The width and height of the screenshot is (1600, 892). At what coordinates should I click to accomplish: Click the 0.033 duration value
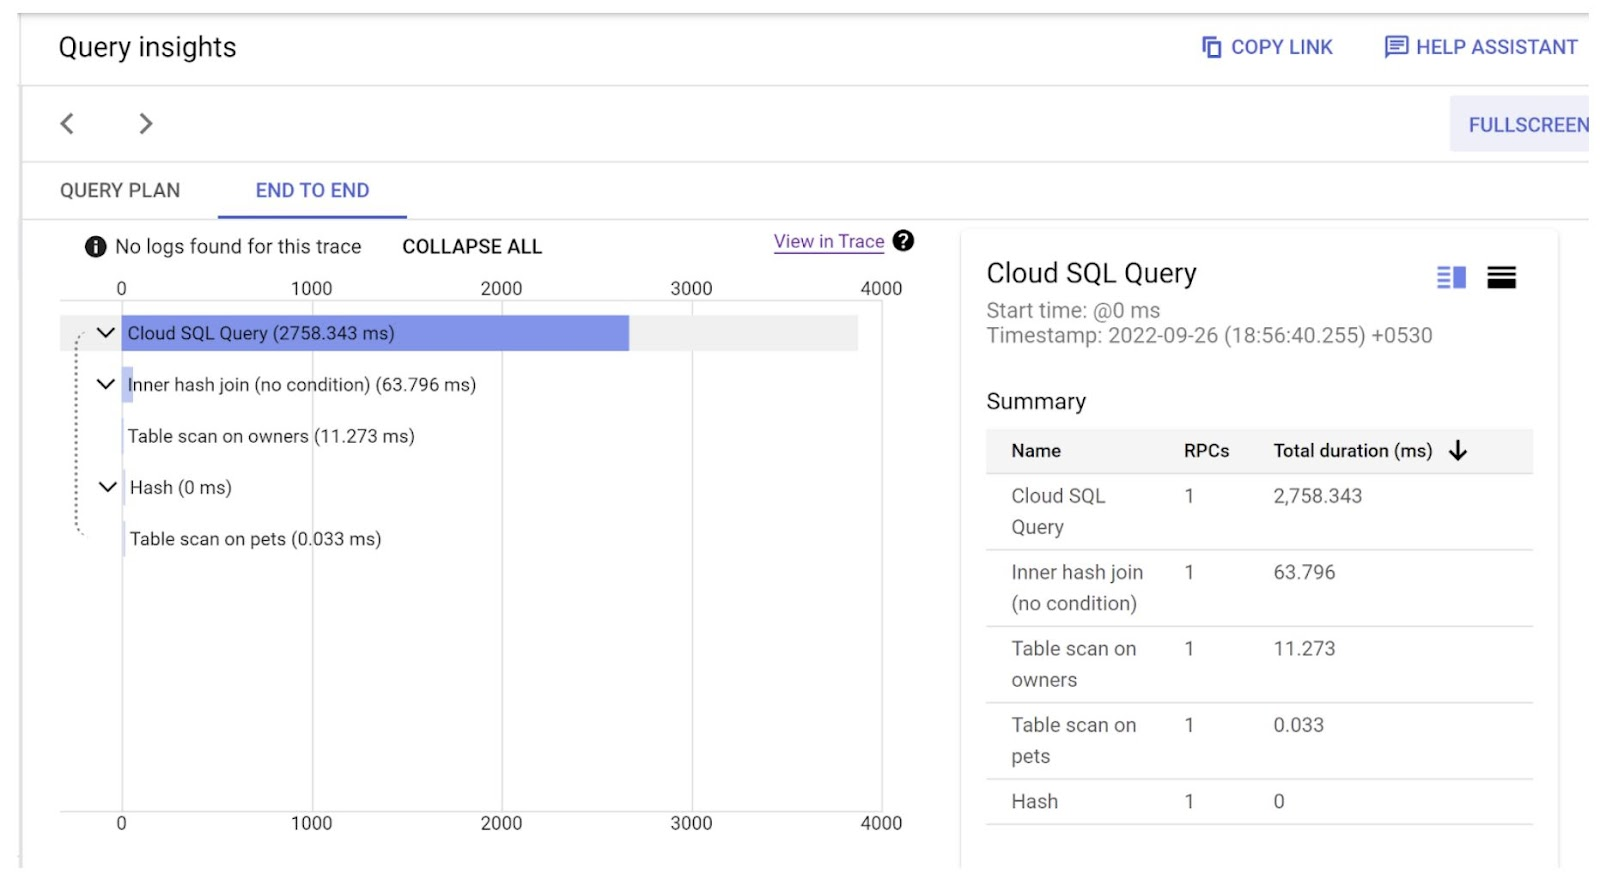[1298, 726]
